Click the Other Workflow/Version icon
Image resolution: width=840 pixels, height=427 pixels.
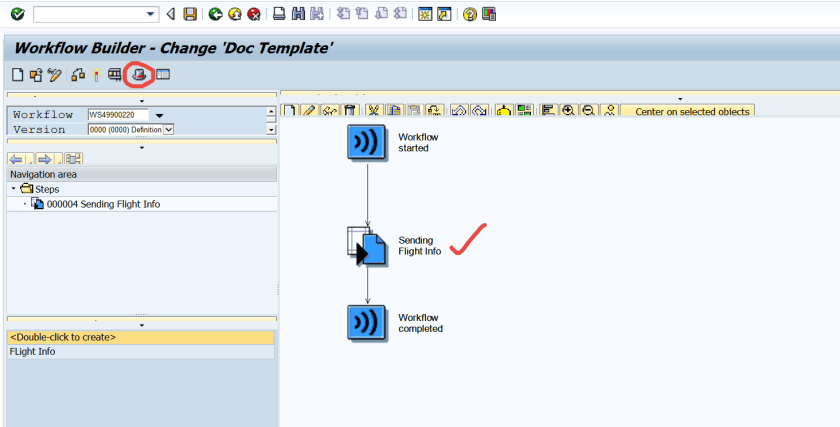[36, 75]
